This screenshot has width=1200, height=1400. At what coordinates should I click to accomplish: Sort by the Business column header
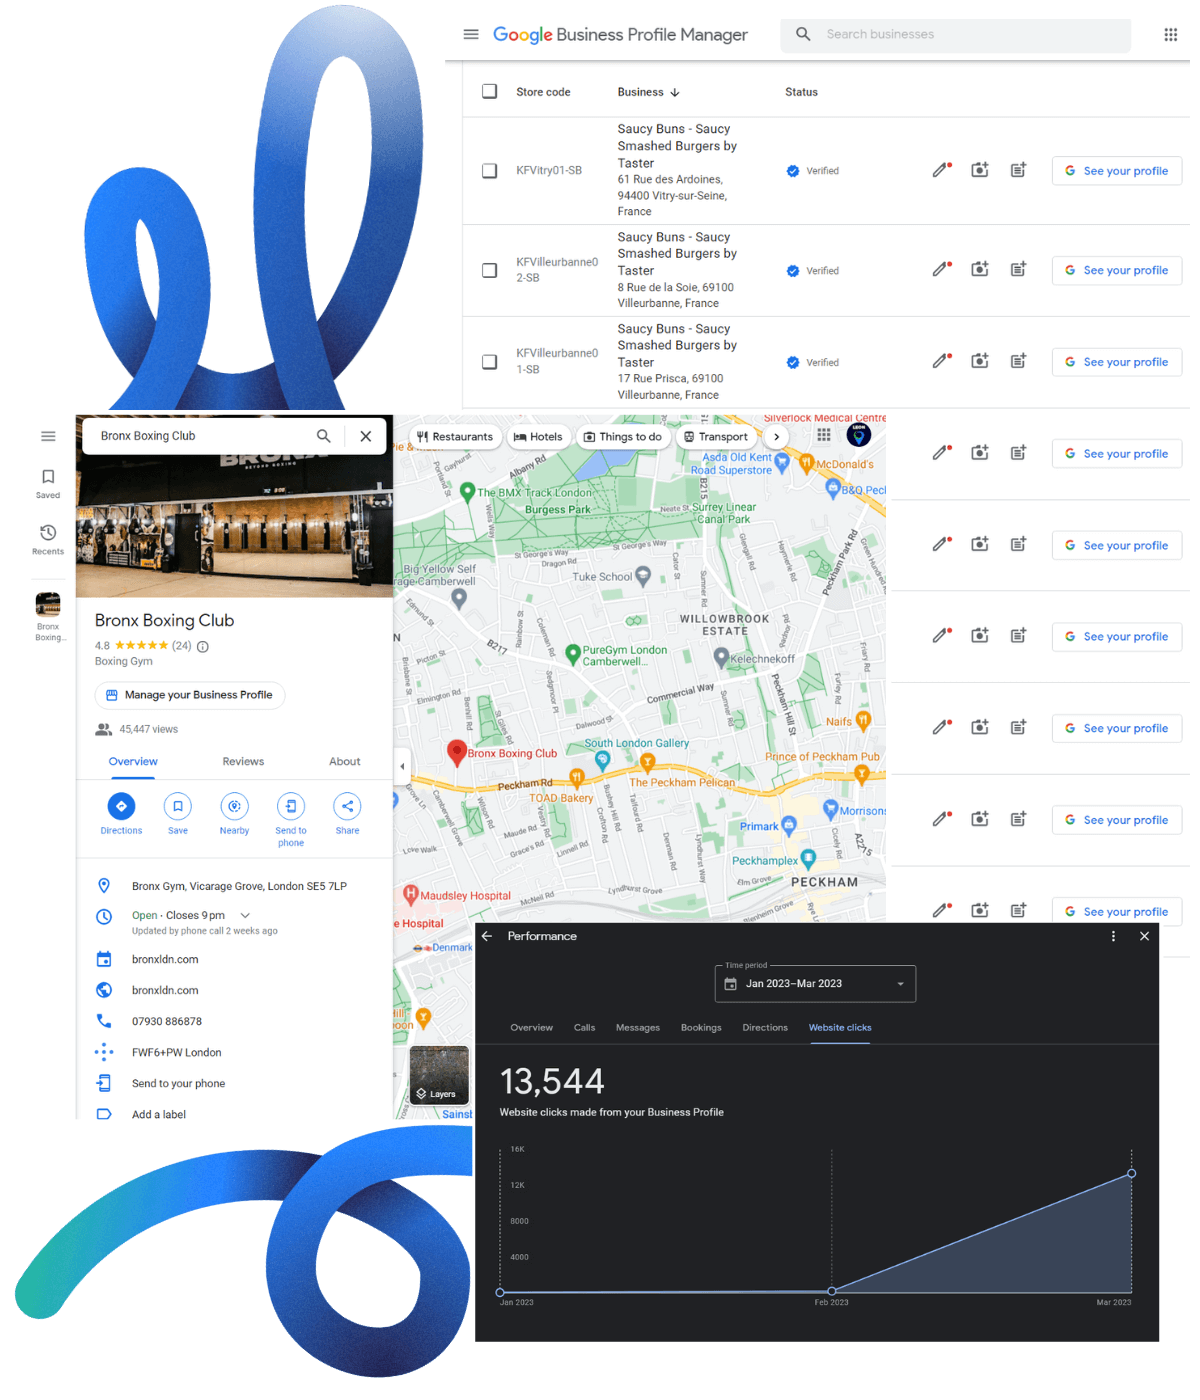coord(648,92)
